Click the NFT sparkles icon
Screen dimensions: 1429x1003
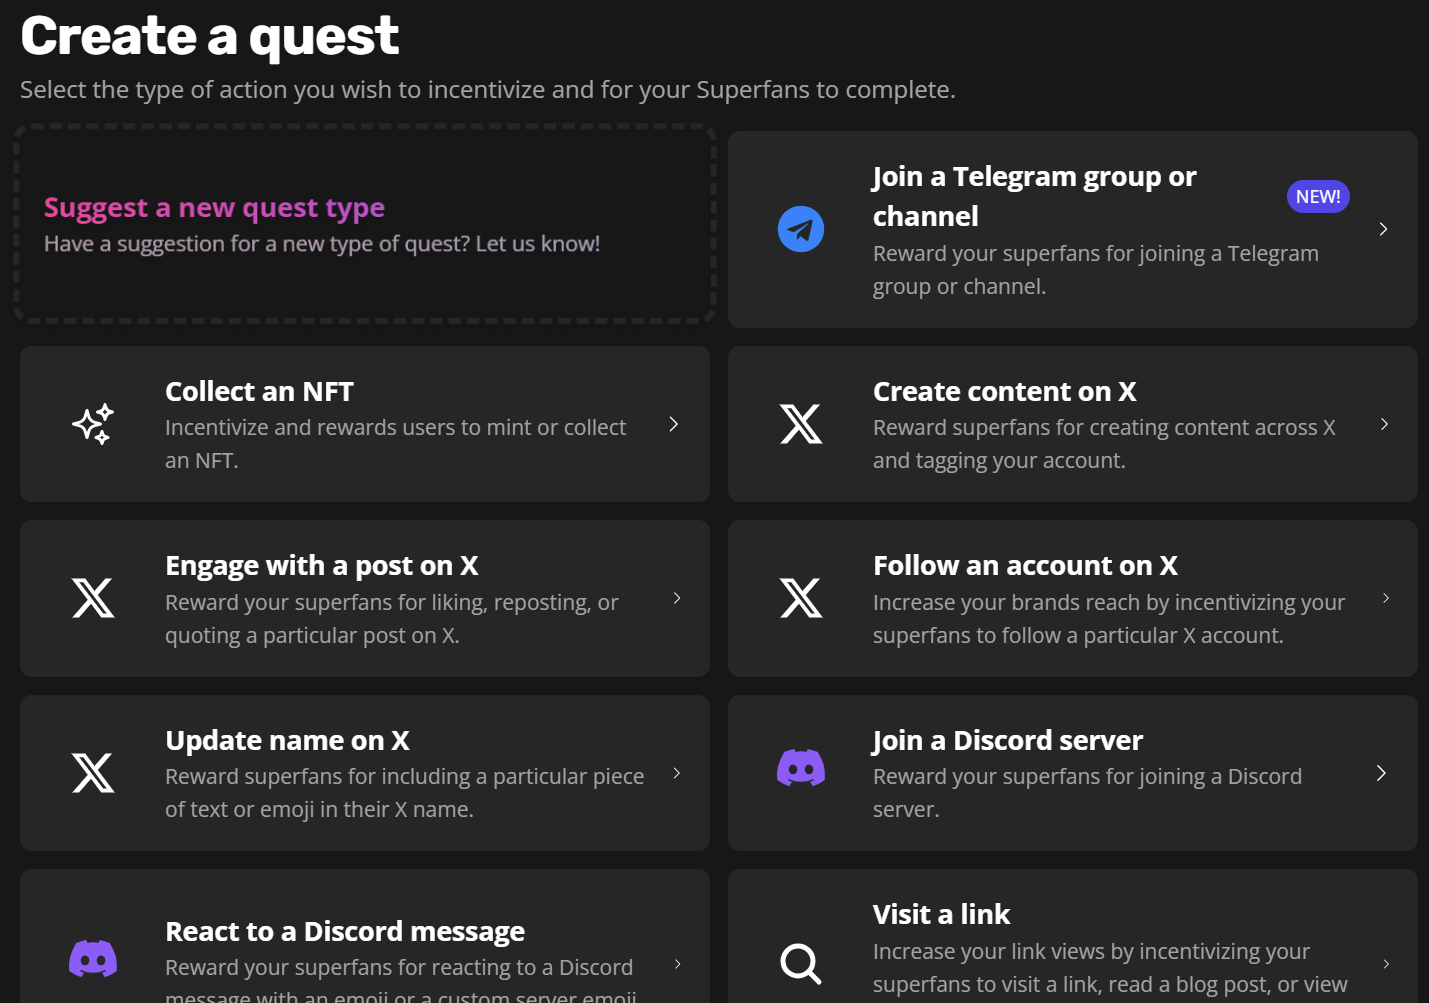pos(93,424)
